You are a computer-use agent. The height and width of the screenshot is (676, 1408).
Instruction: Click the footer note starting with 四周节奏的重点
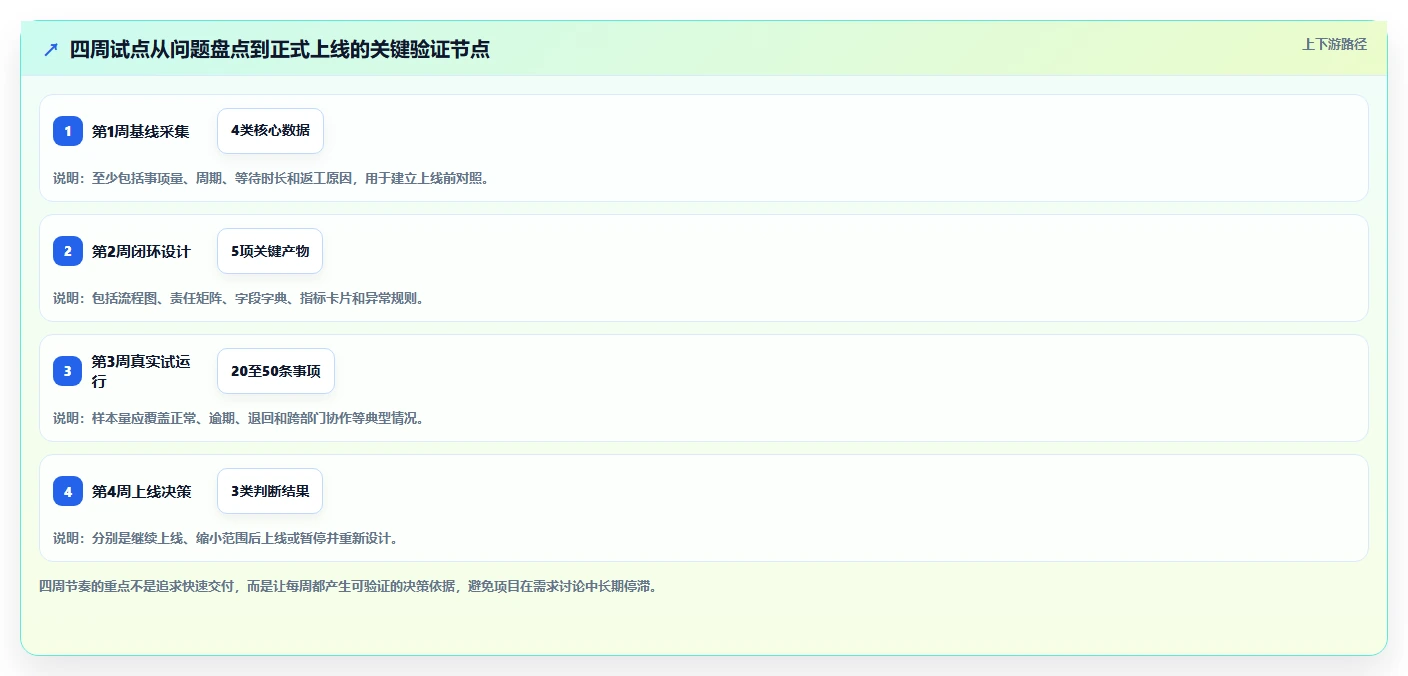(x=348, y=586)
